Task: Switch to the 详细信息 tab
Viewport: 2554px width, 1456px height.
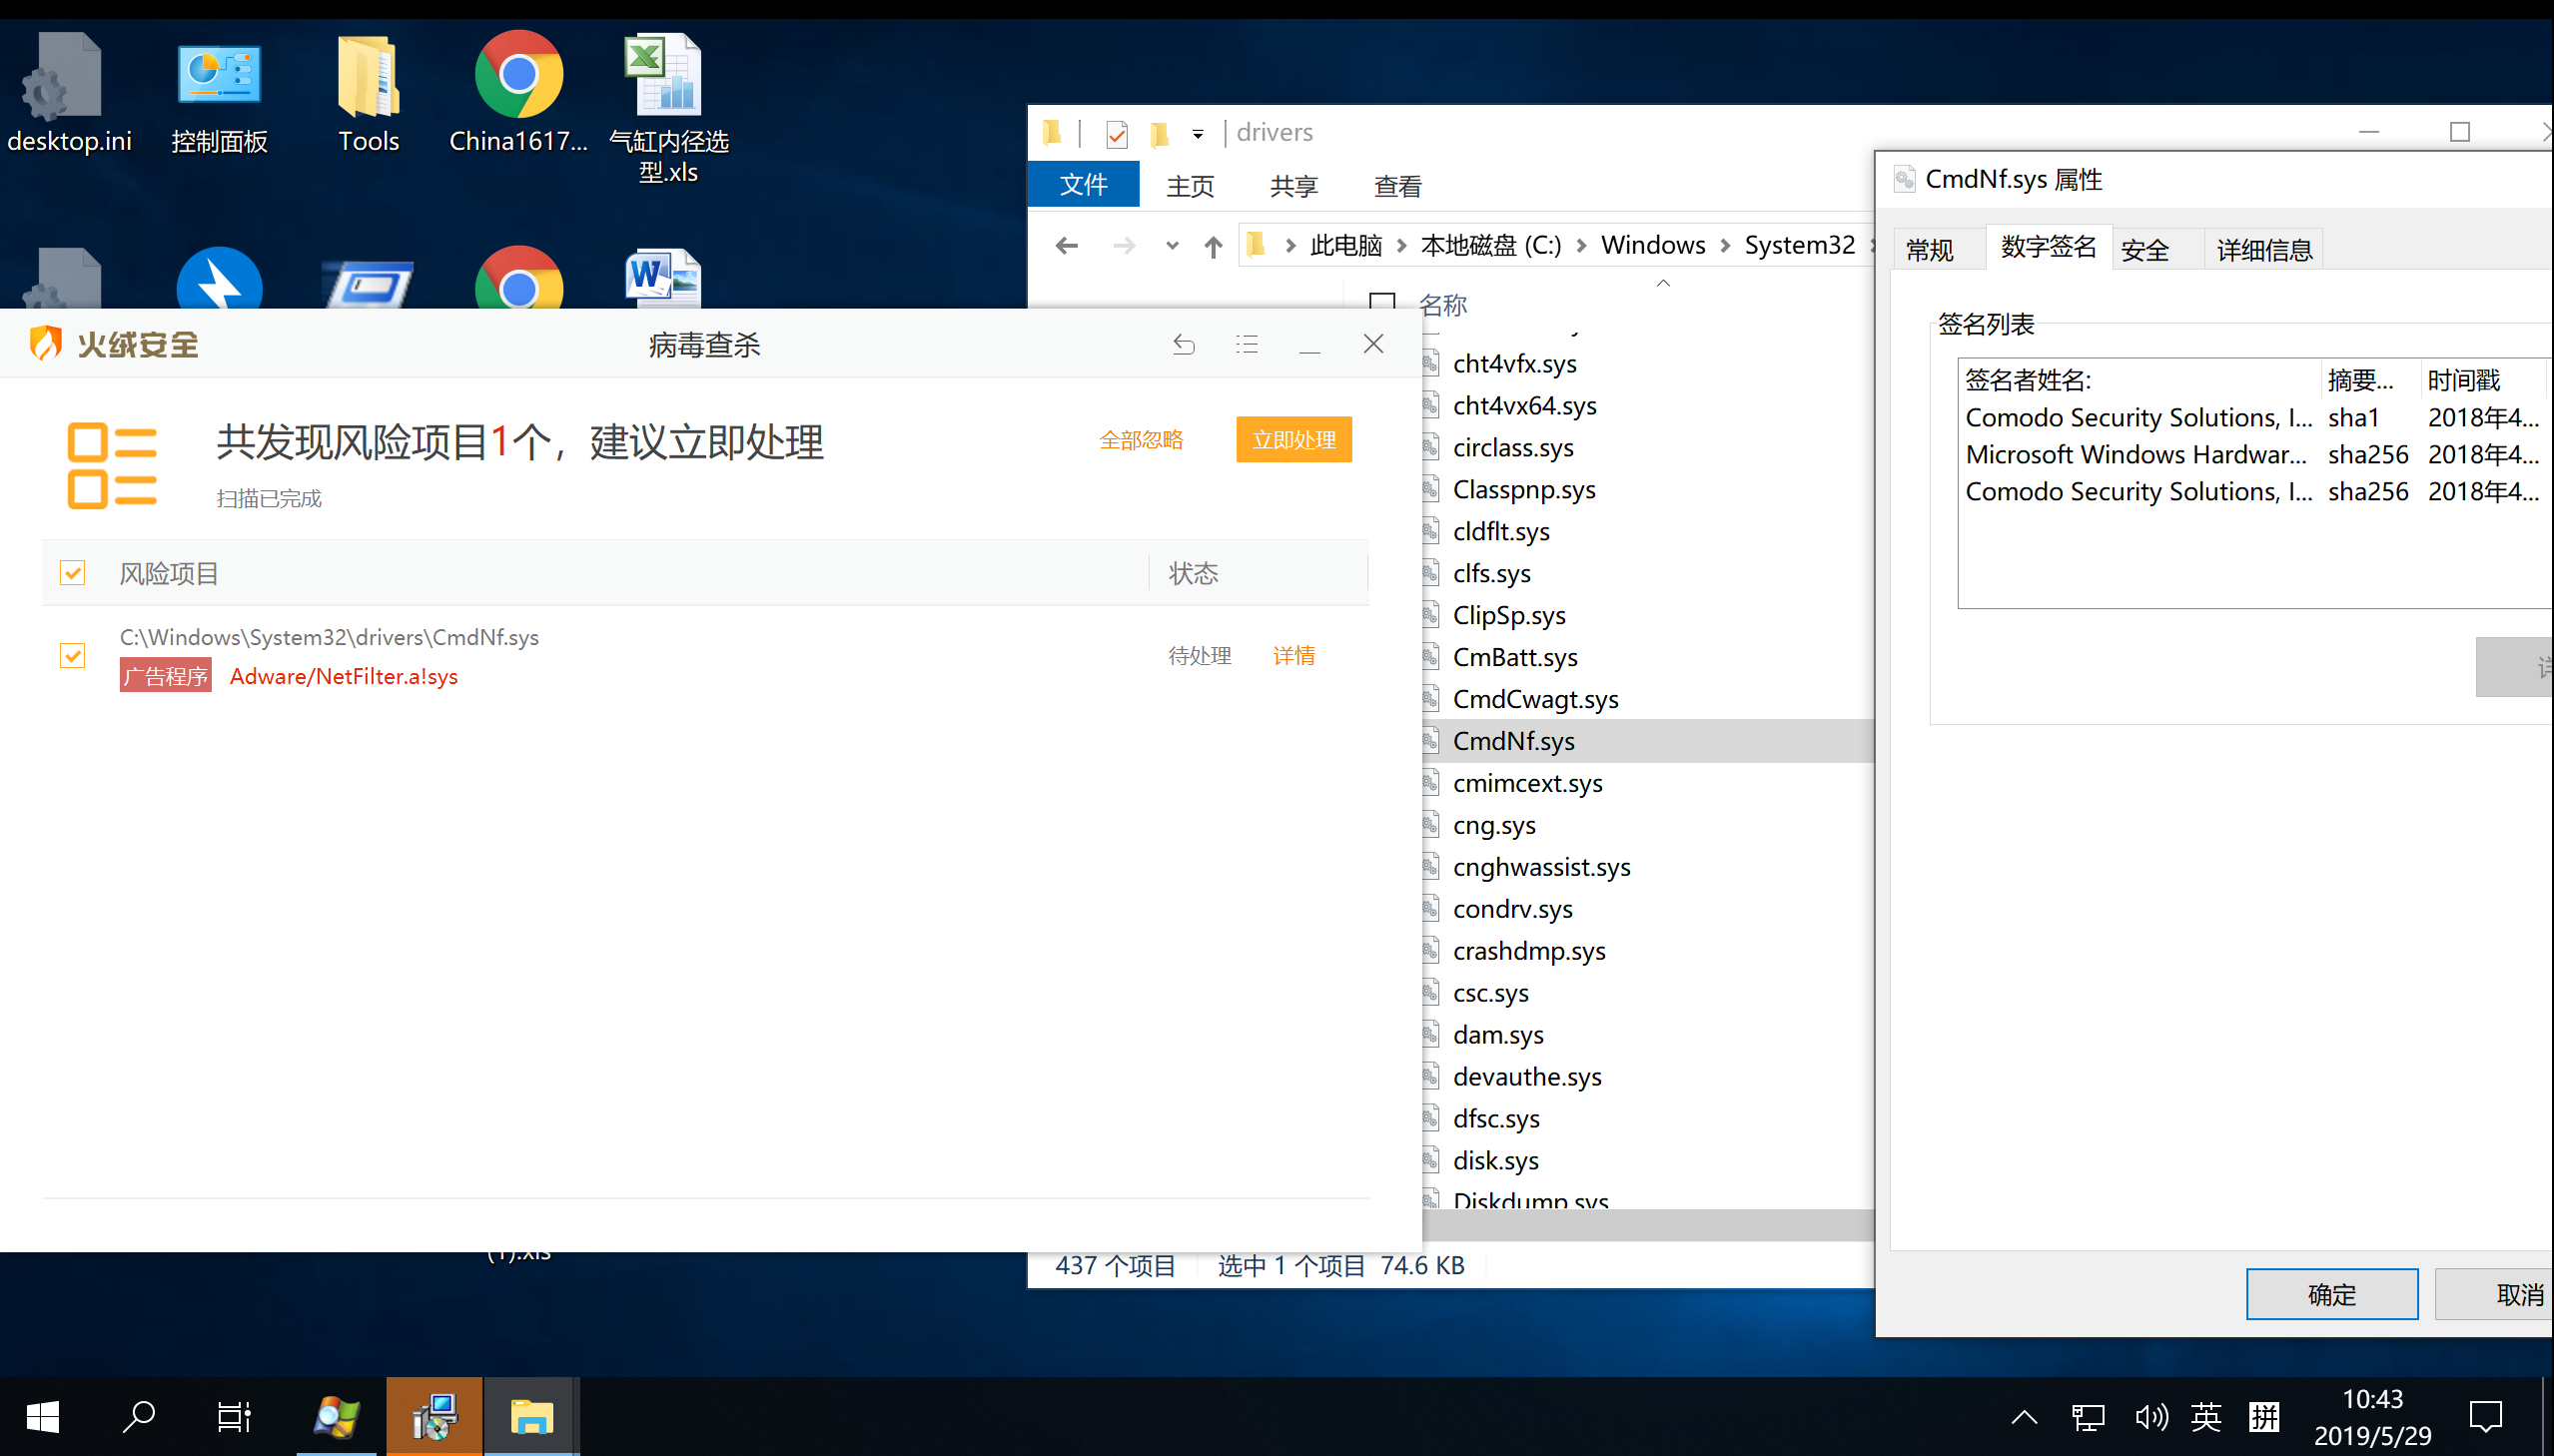Action: 2263,250
